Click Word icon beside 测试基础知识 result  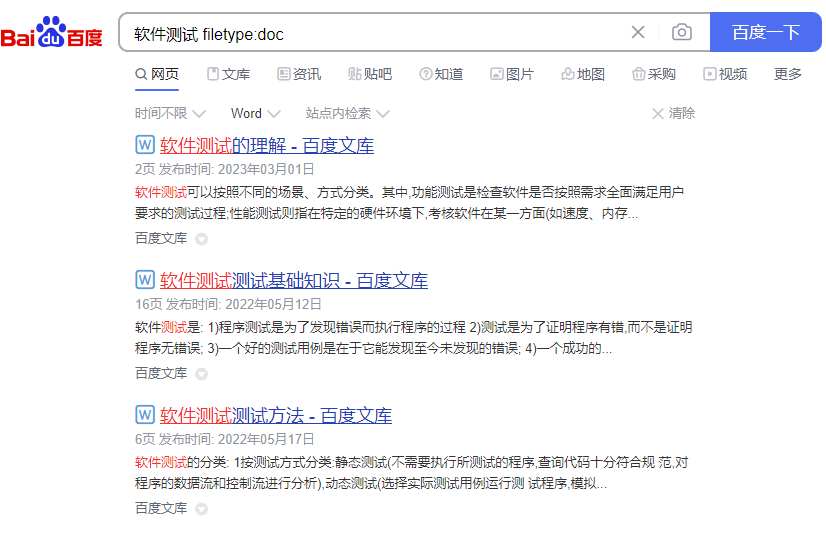145,279
